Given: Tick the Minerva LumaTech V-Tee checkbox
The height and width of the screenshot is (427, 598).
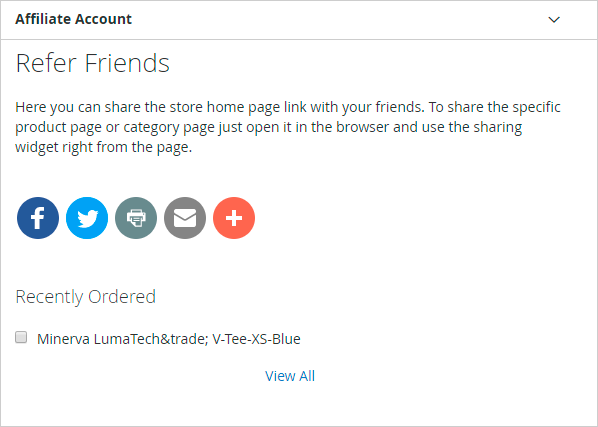Looking at the screenshot, I should tap(21, 337).
